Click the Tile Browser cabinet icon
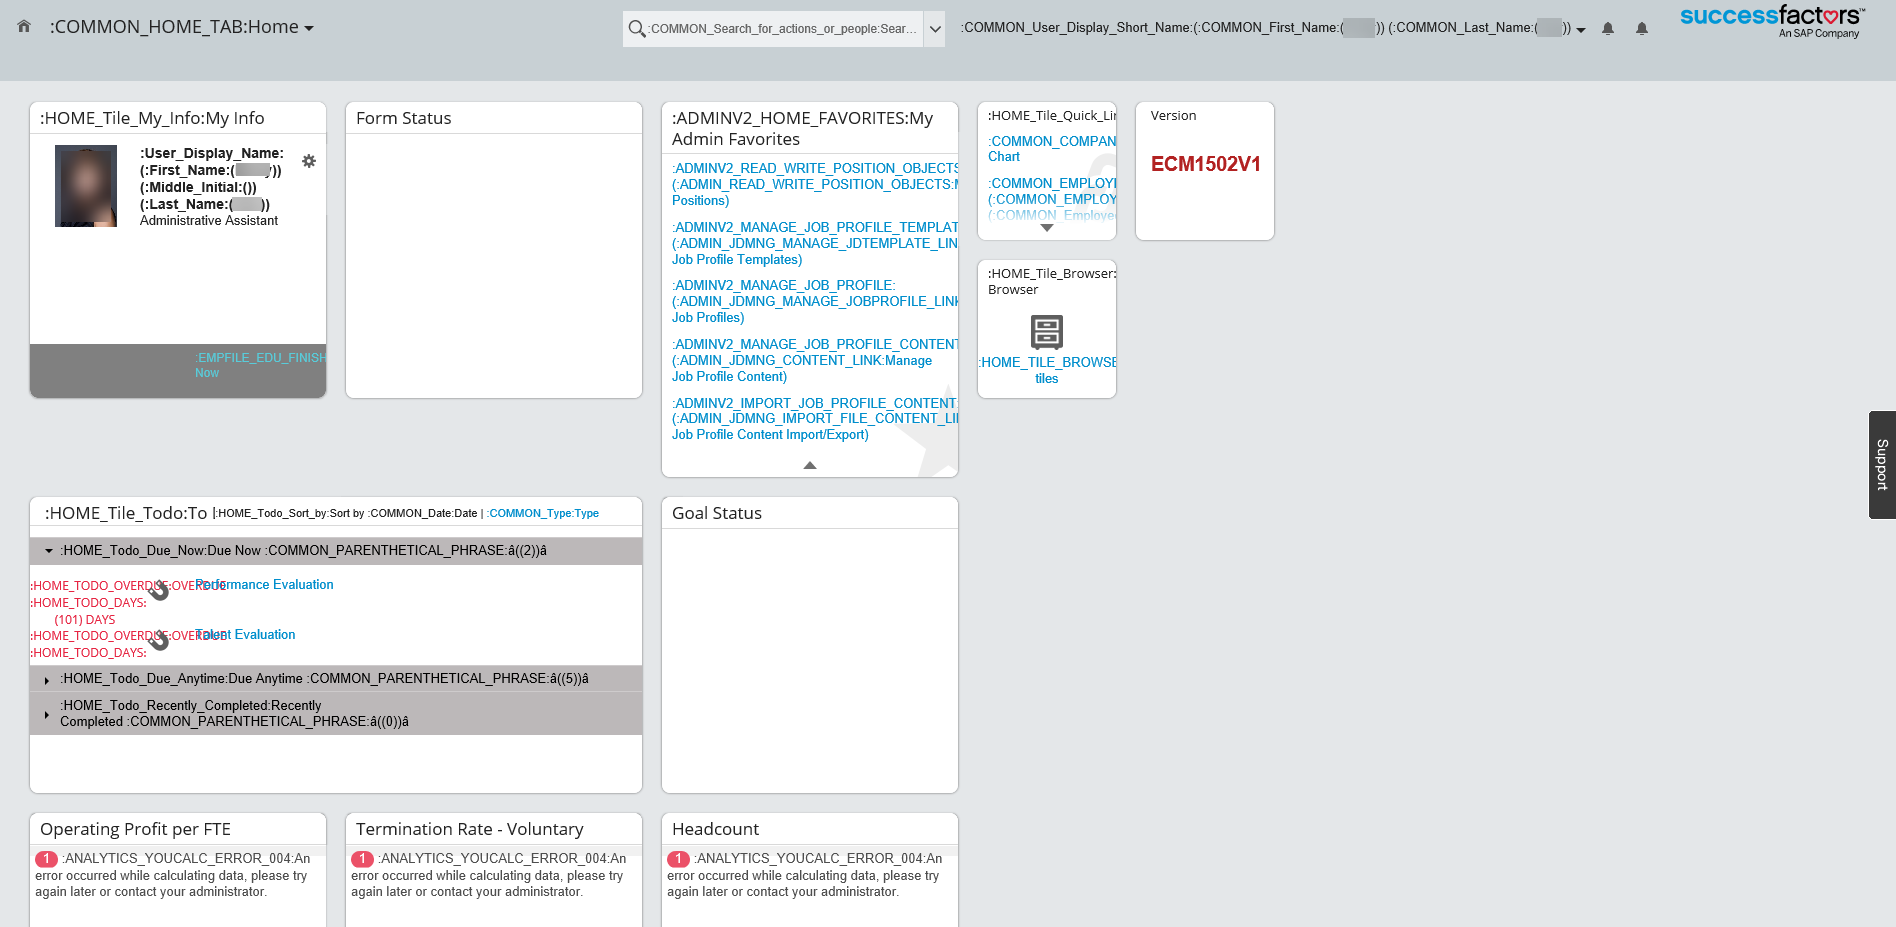The width and height of the screenshot is (1896, 927). 1047,331
